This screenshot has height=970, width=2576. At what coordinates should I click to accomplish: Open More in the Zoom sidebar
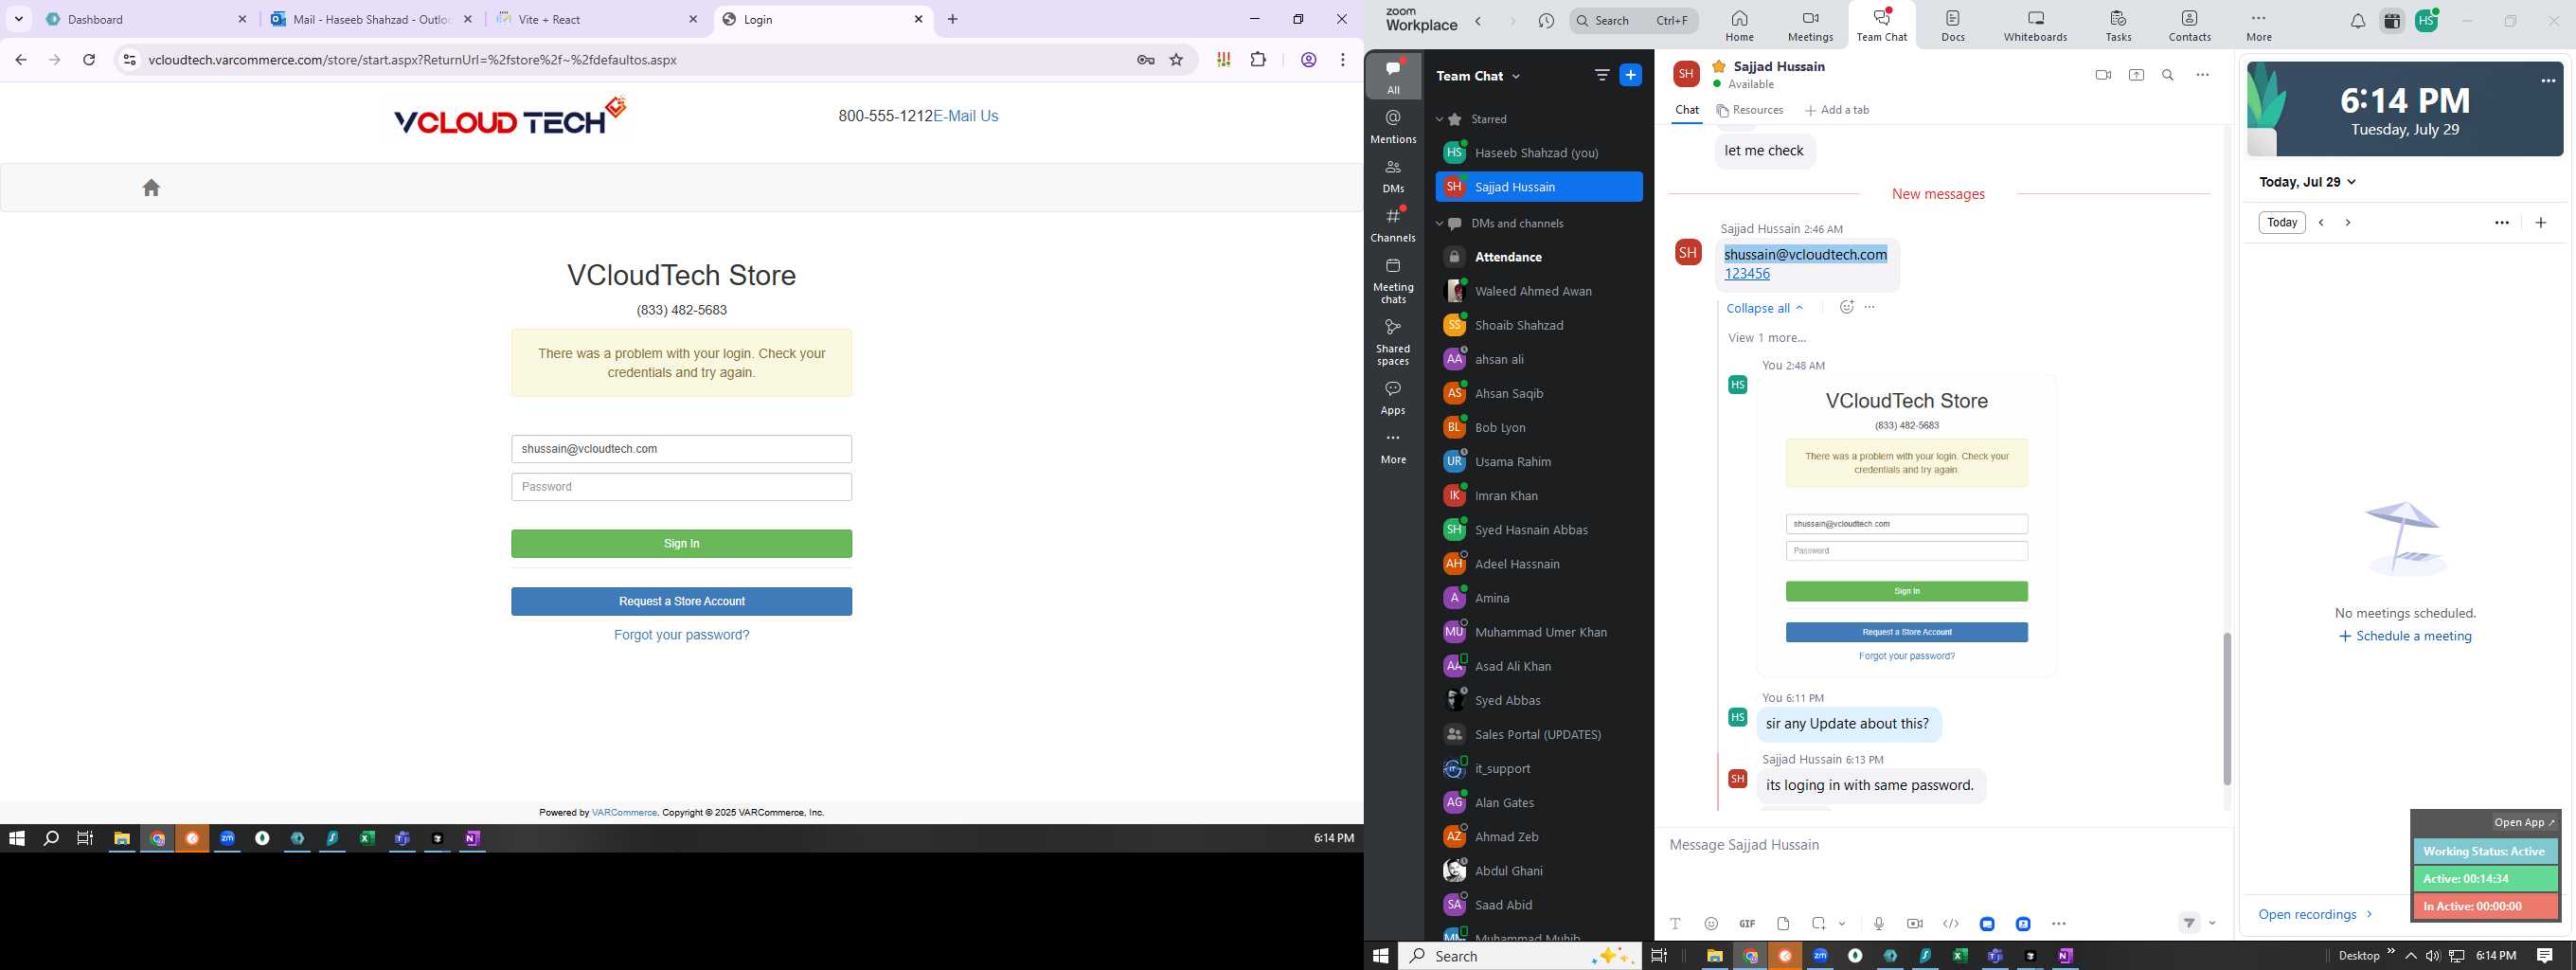(1393, 448)
